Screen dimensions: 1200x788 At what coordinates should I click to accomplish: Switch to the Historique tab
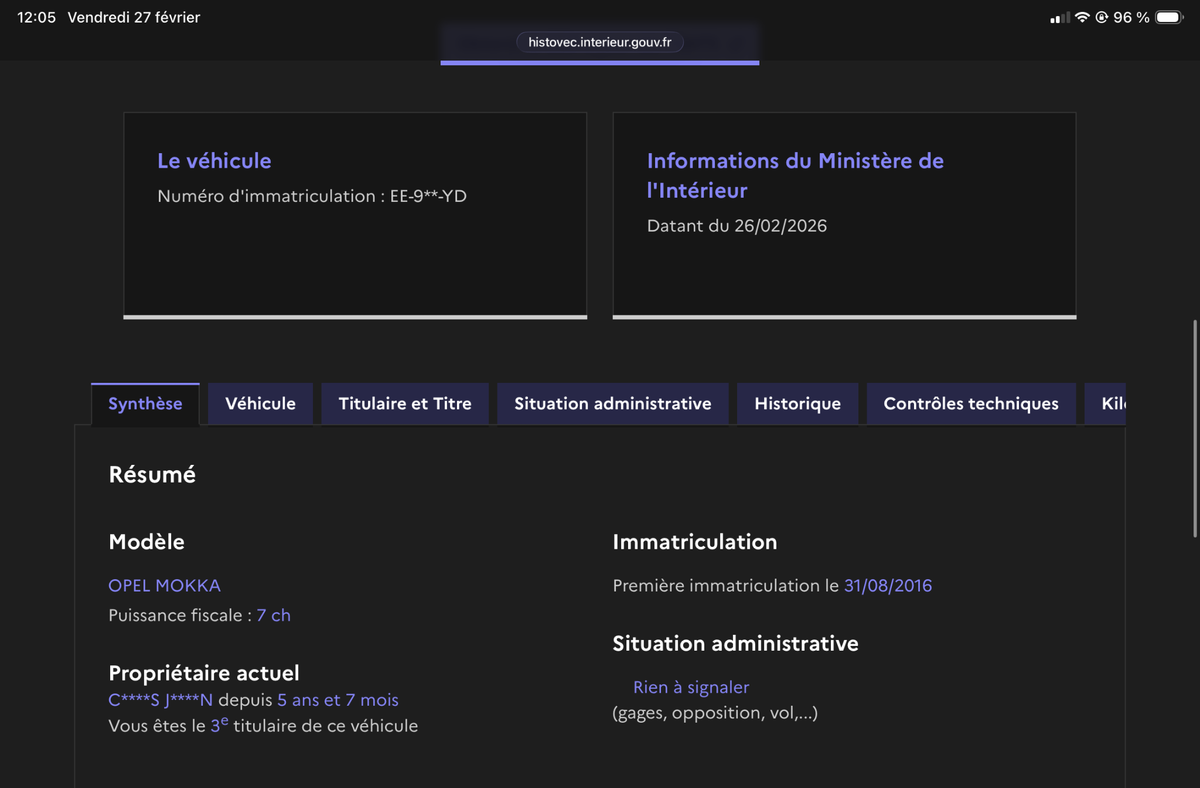[797, 404]
